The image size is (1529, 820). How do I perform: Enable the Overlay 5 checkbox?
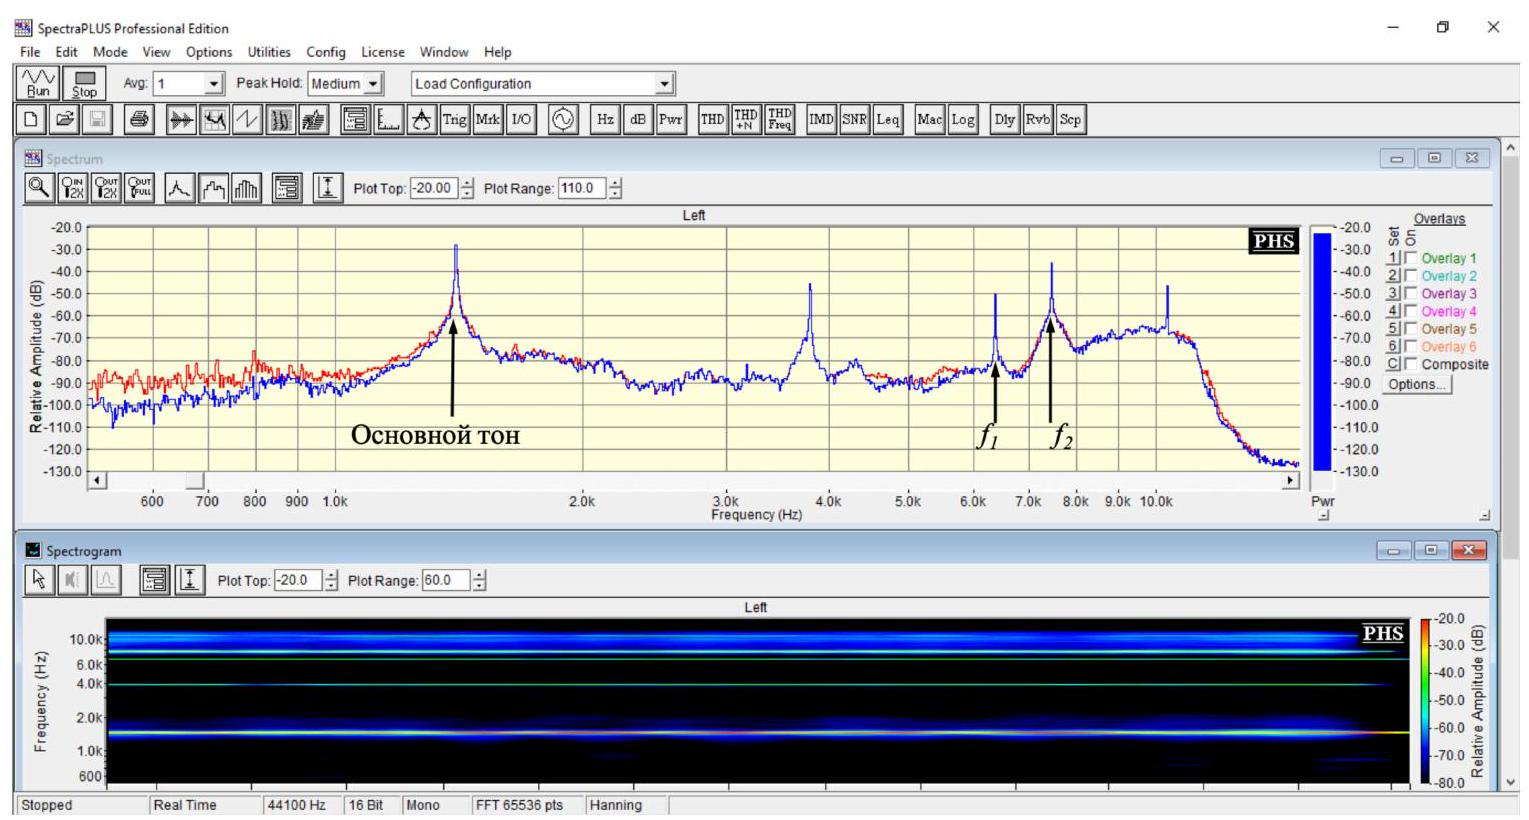(1411, 329)
